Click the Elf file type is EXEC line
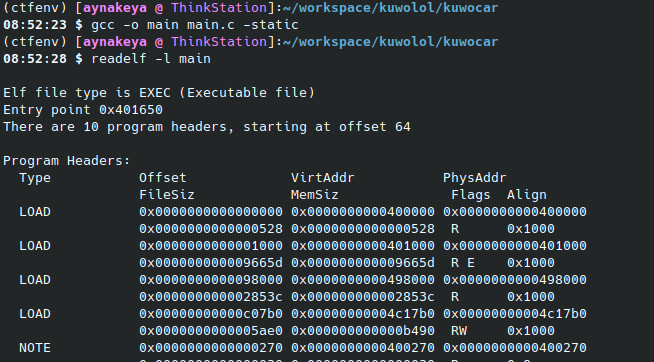Image resolution: width=654 pixels, height=362 pixels. click(x=159, y=93)
